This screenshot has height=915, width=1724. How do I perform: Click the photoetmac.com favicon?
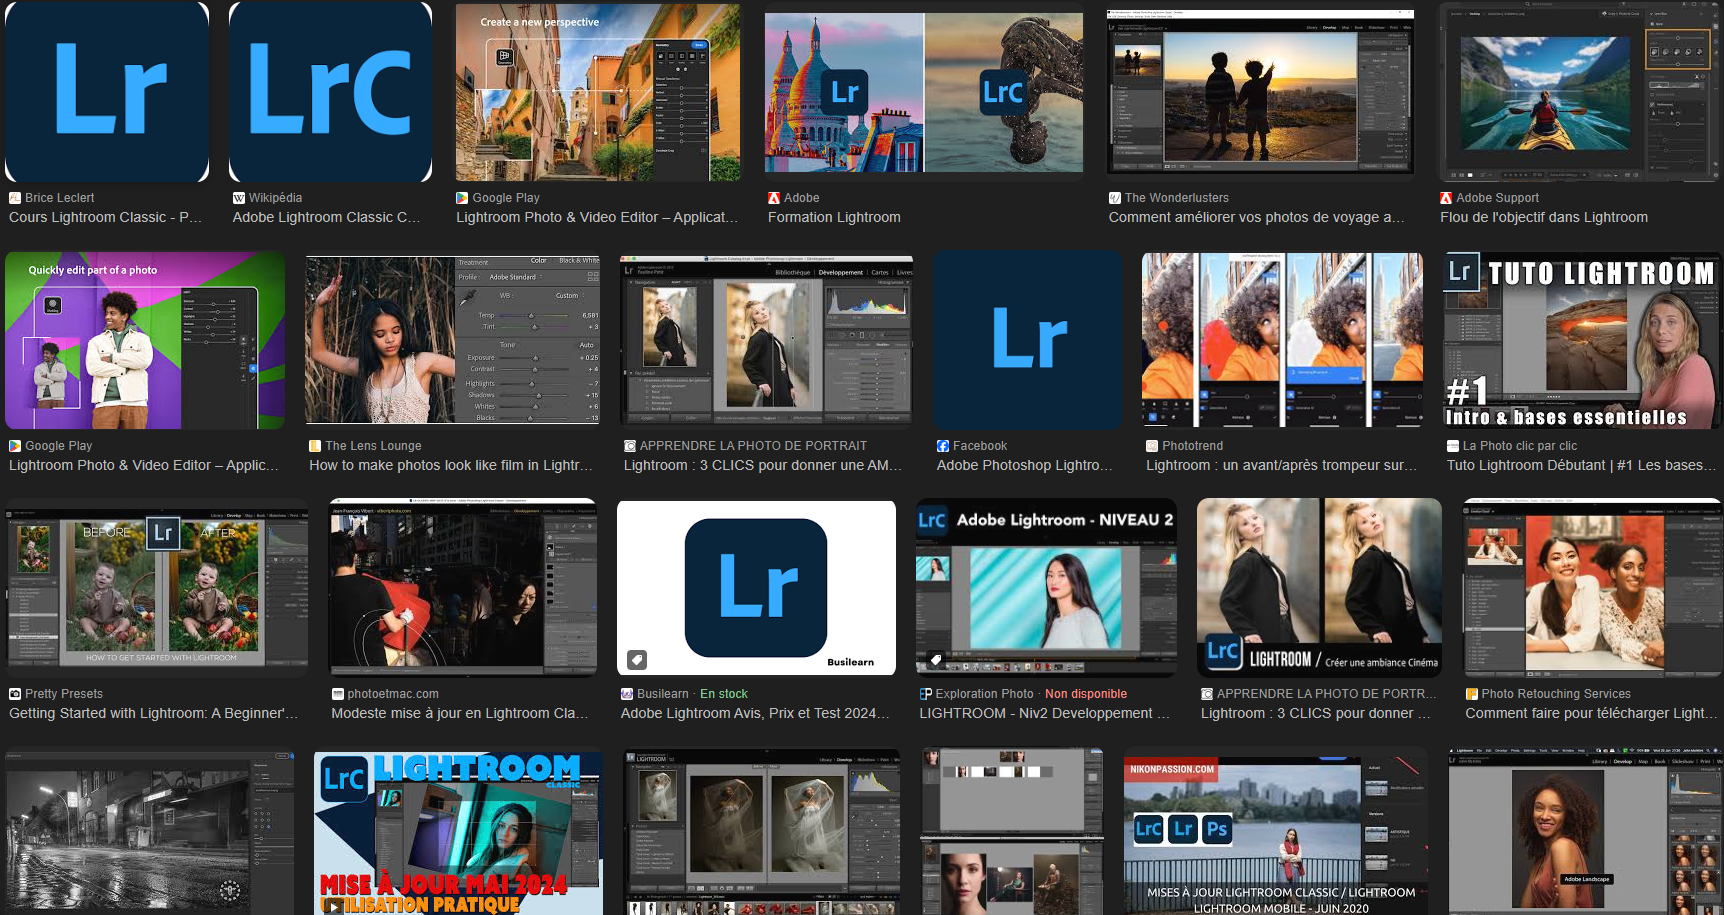click(x=337, y=694)
